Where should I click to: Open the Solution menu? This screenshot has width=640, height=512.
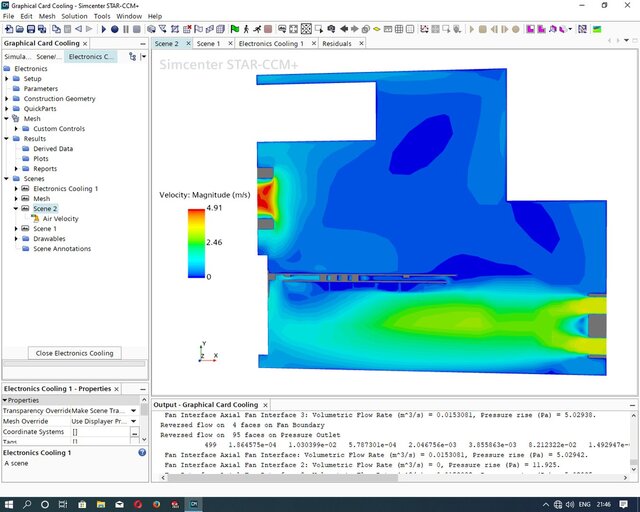click(x=74, y=16)
